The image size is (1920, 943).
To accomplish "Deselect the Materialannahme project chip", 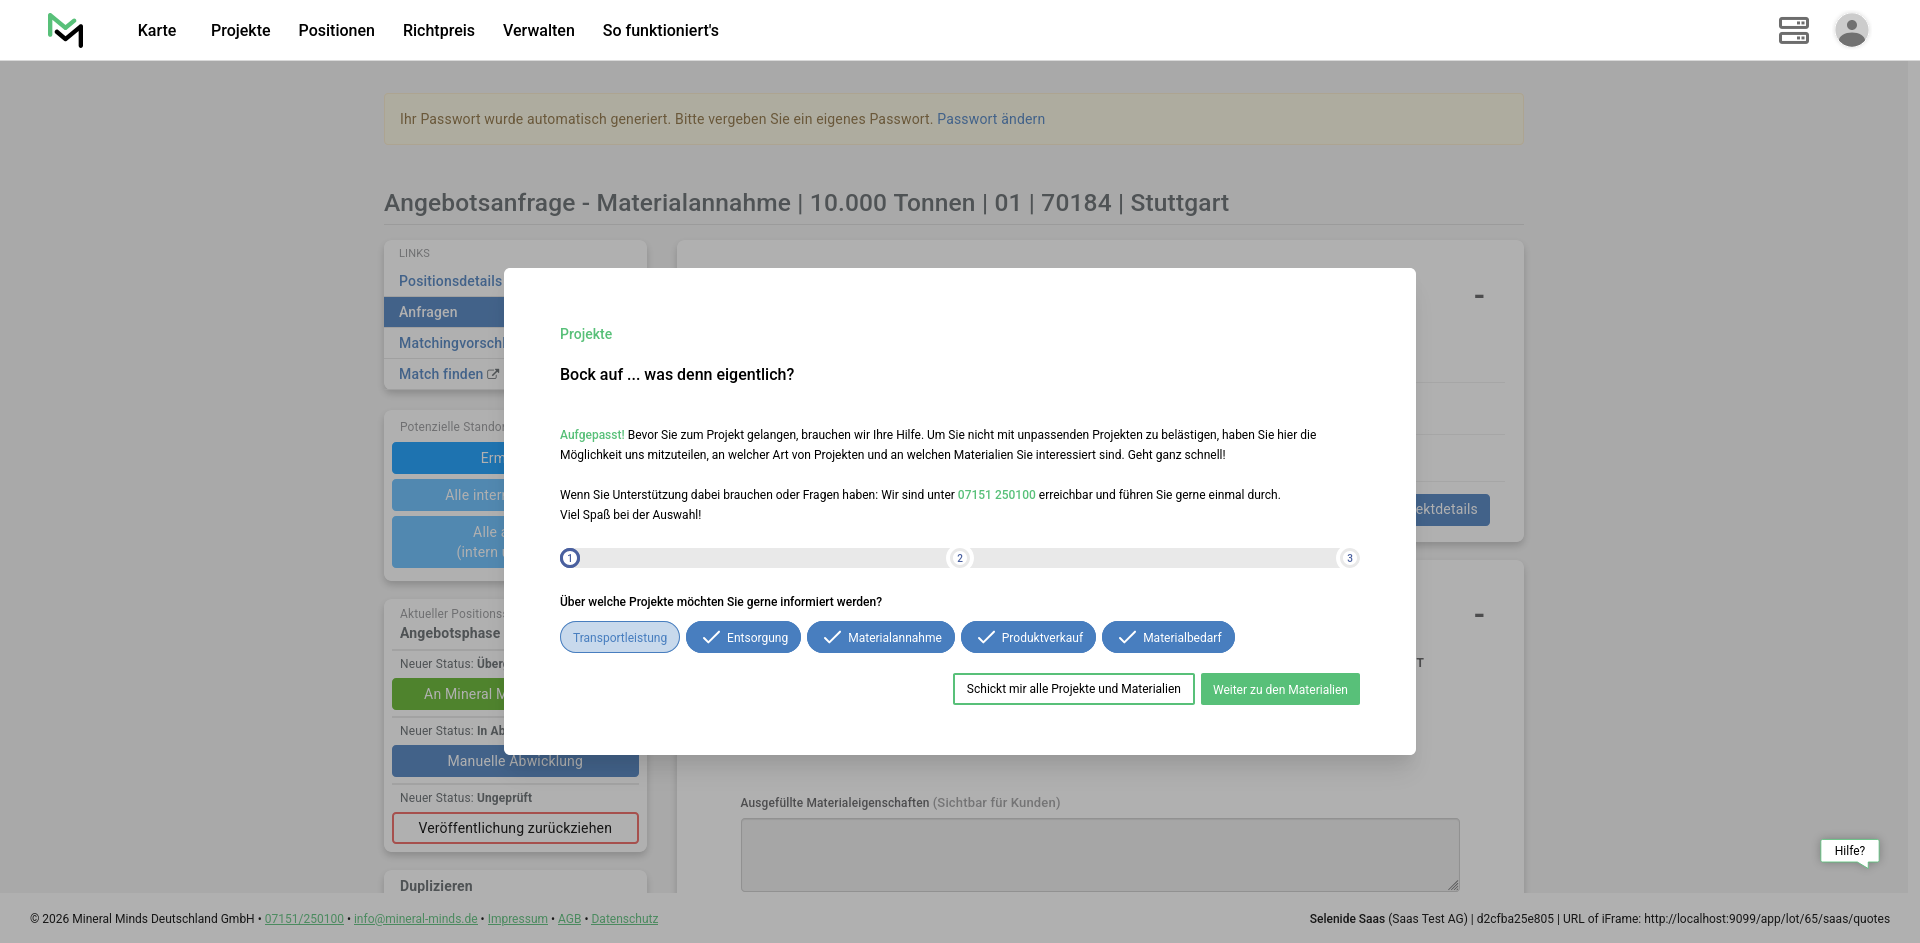I will click(x=880, y=638).
